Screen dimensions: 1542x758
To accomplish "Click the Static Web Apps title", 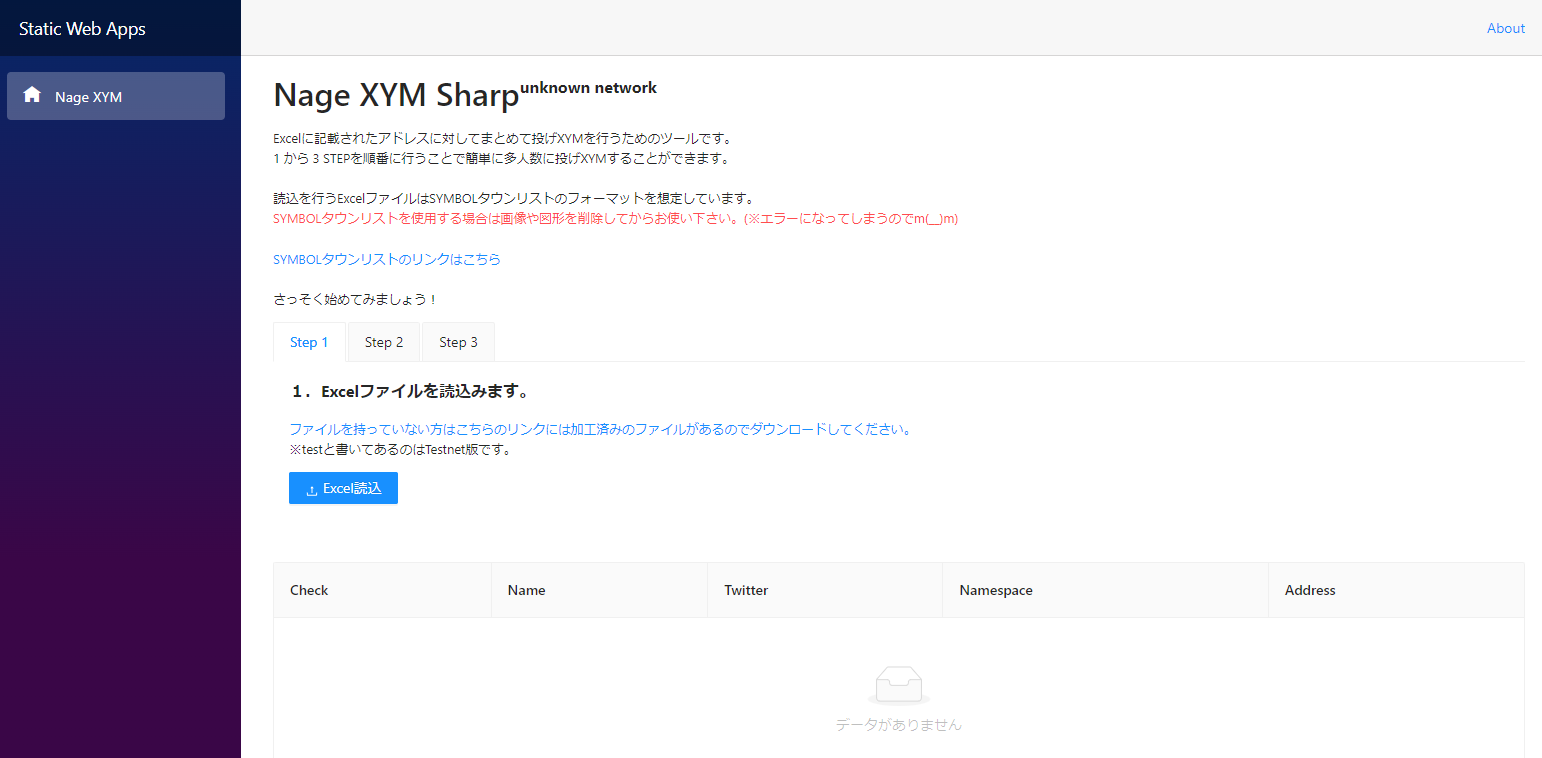I will tap(82, 28).
